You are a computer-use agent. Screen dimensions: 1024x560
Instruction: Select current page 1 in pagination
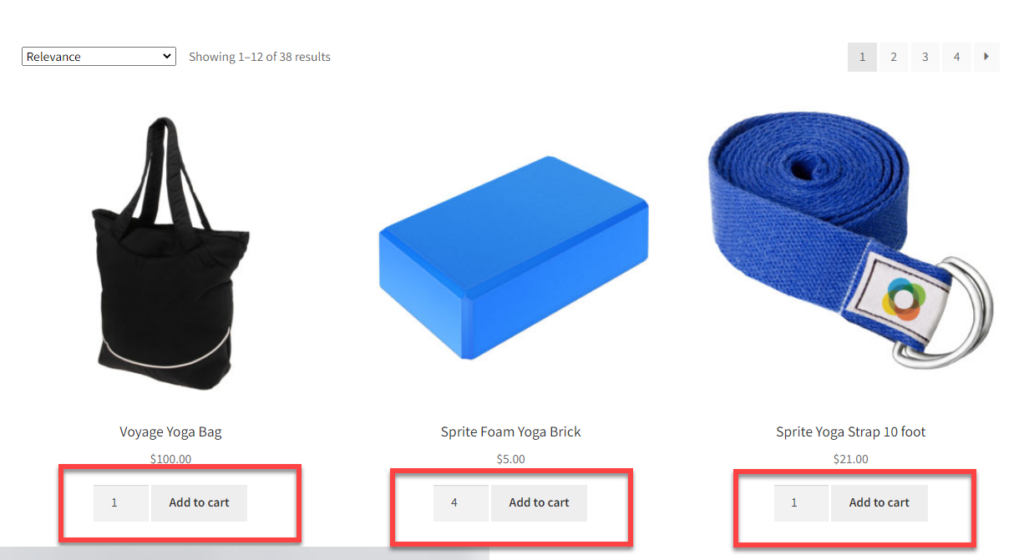(862, 57)
